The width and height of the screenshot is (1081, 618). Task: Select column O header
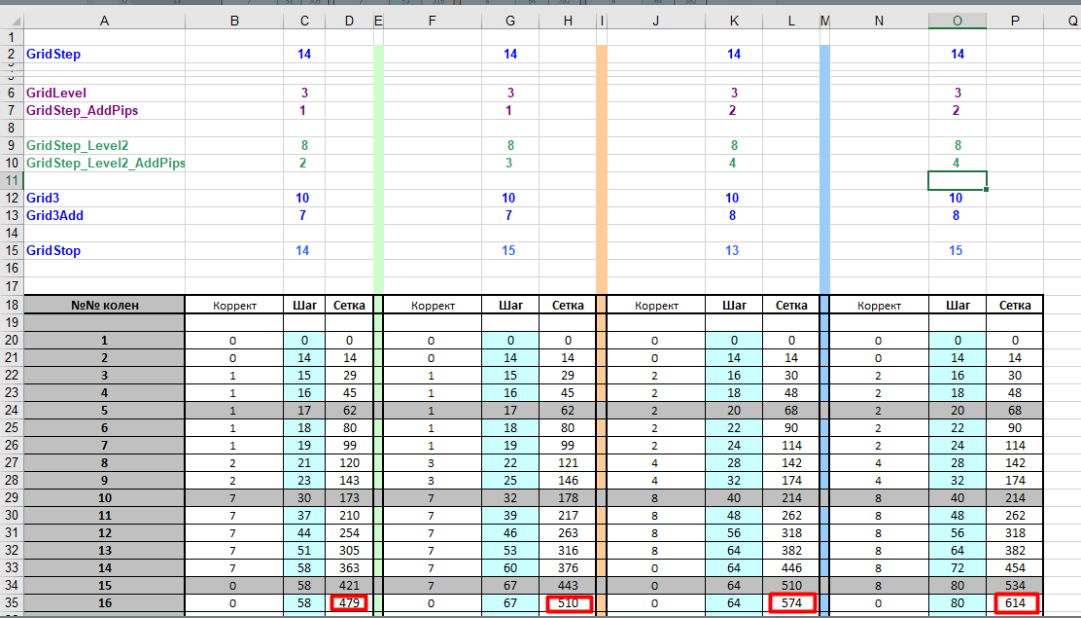click(957, 21)
